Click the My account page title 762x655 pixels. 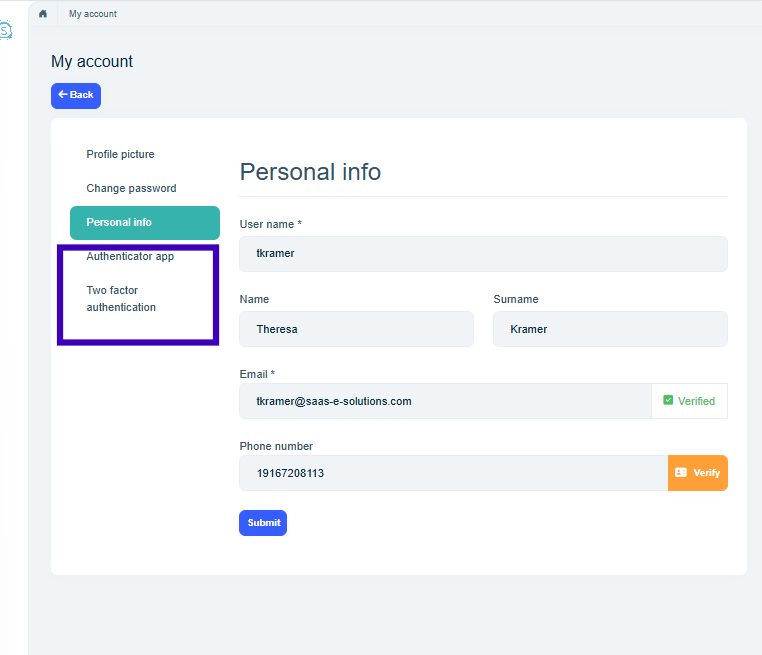(x=92, y=62)
